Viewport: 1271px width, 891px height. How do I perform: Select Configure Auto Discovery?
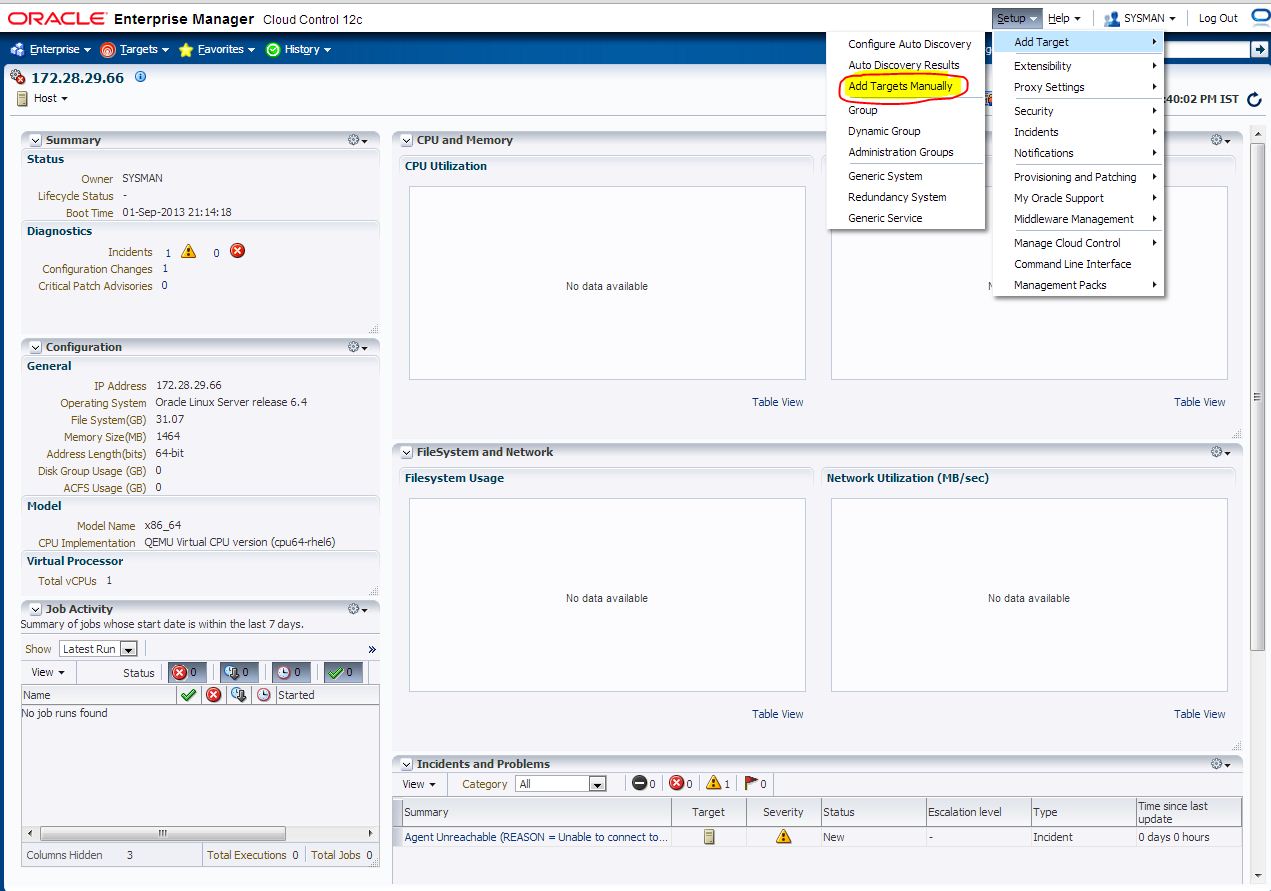(x=909, y=44)
